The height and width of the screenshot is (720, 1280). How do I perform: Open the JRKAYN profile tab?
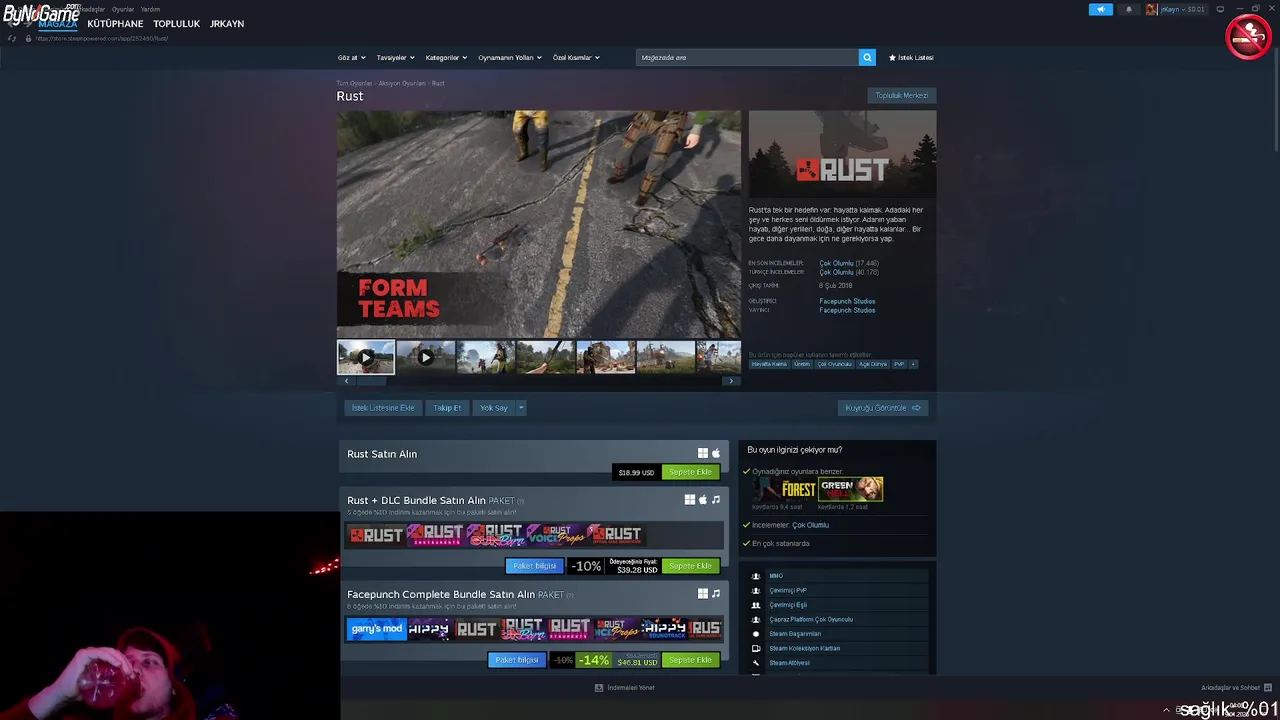click(x=227, y=23)
